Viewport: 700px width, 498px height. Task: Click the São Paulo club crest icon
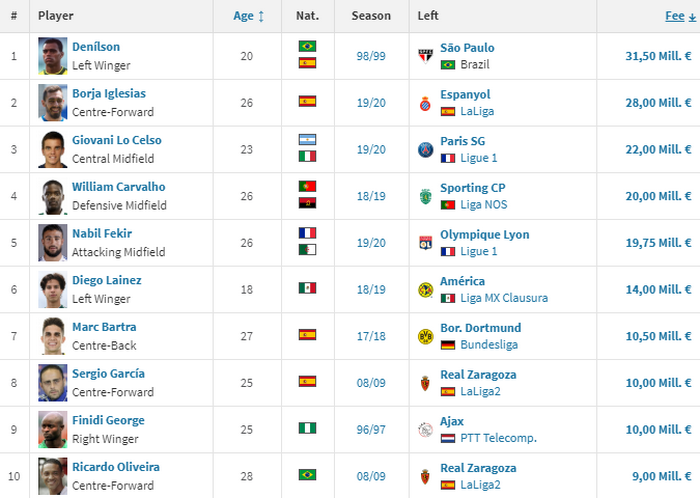[425, 56]
